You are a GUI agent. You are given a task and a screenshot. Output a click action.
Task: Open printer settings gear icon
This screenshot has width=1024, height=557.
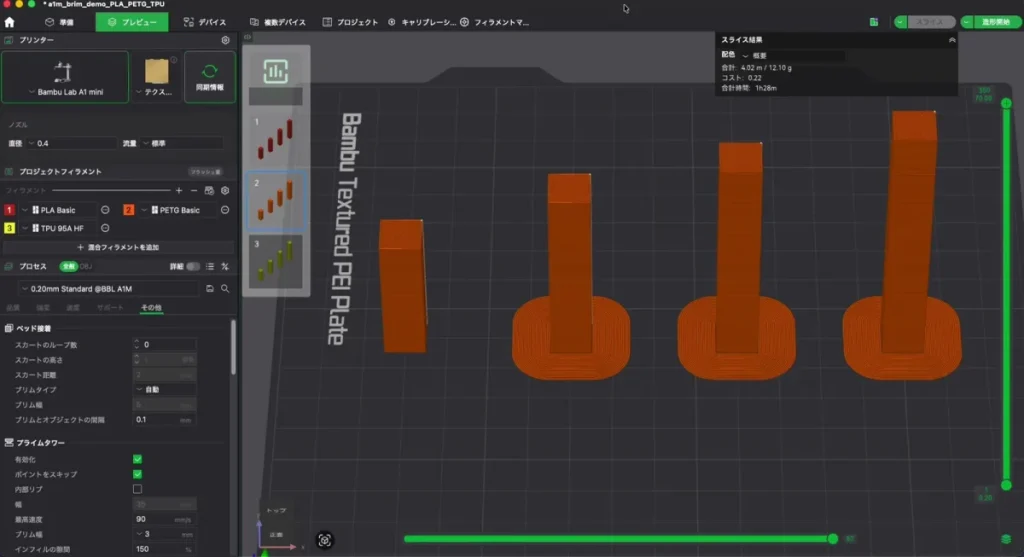click(225, 40)
